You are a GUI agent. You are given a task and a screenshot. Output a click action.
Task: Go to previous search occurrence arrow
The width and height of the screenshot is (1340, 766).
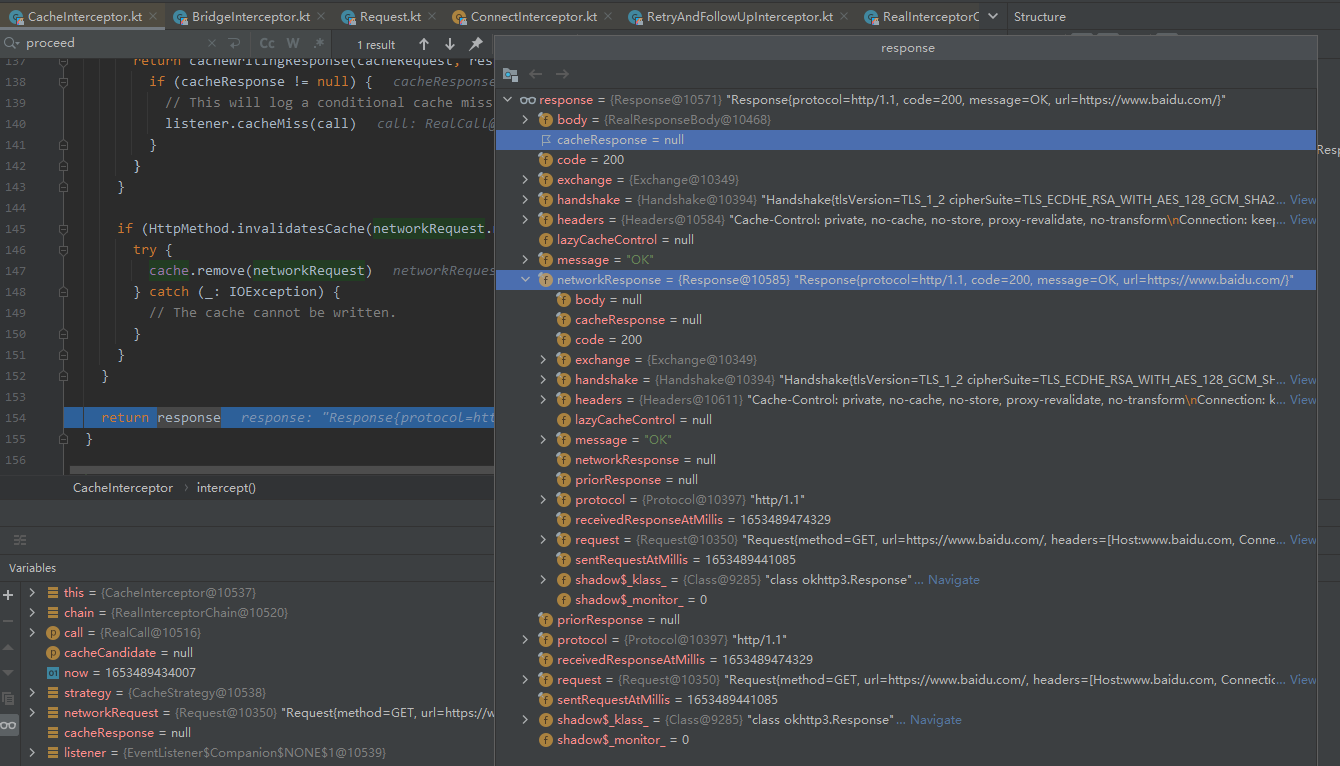pyautogui.click(x=424, y=44)
